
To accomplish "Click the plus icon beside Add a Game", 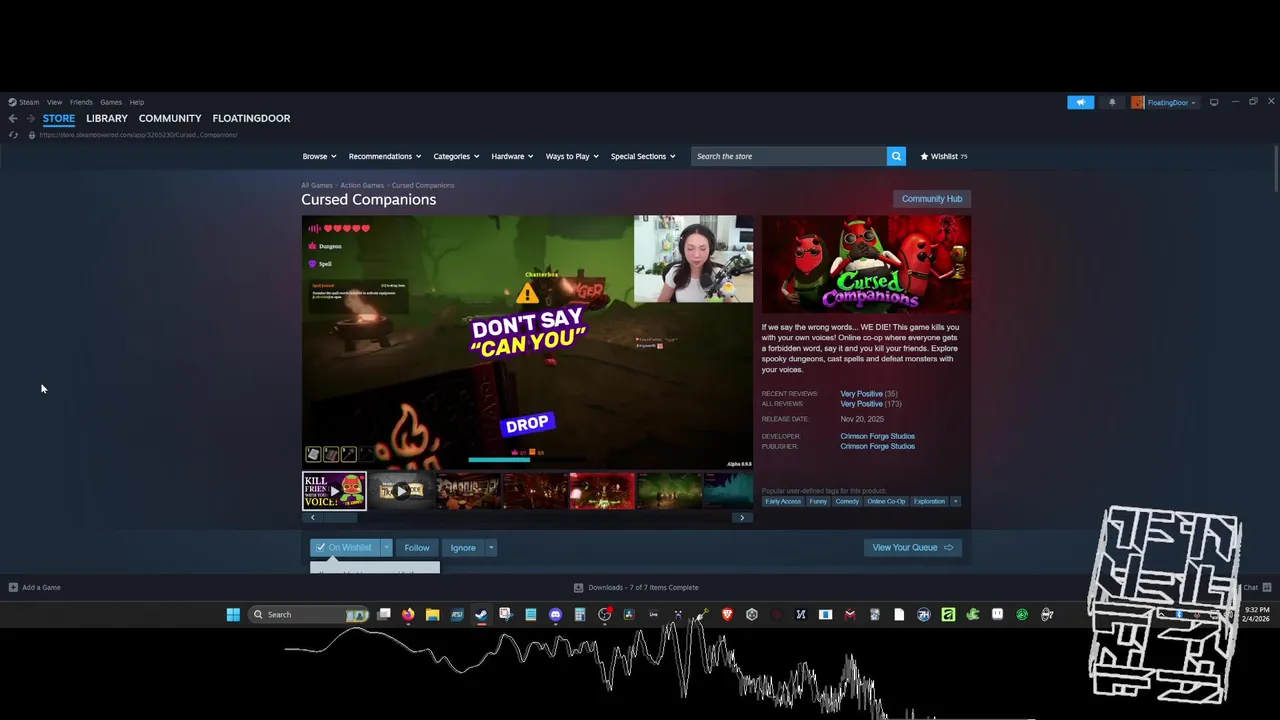I will point(13,587).
